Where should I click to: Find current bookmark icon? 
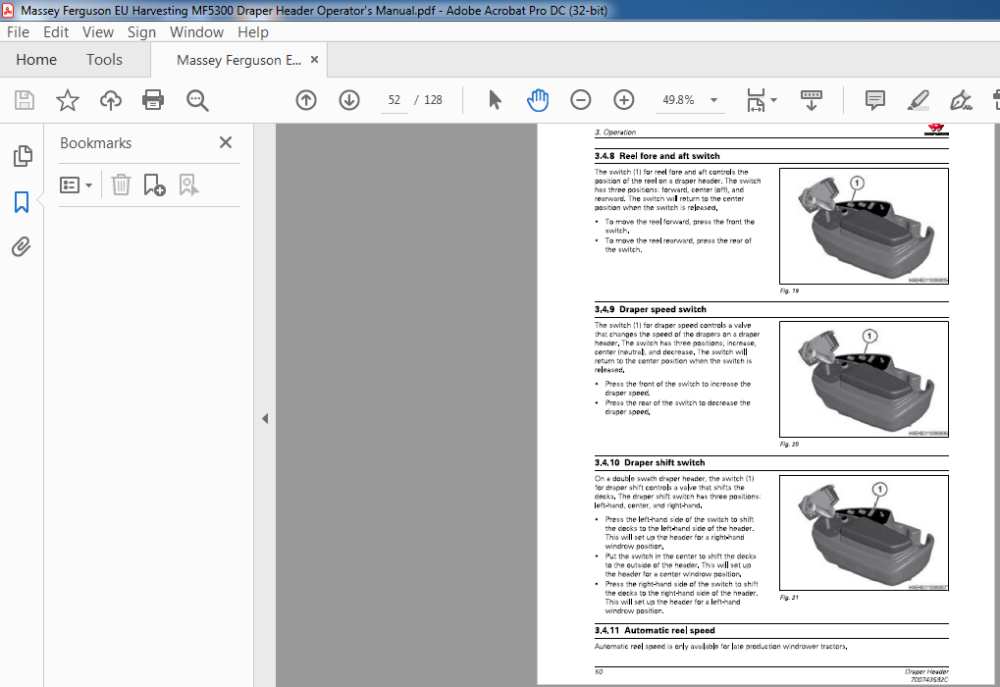click(x=188, y=185)
